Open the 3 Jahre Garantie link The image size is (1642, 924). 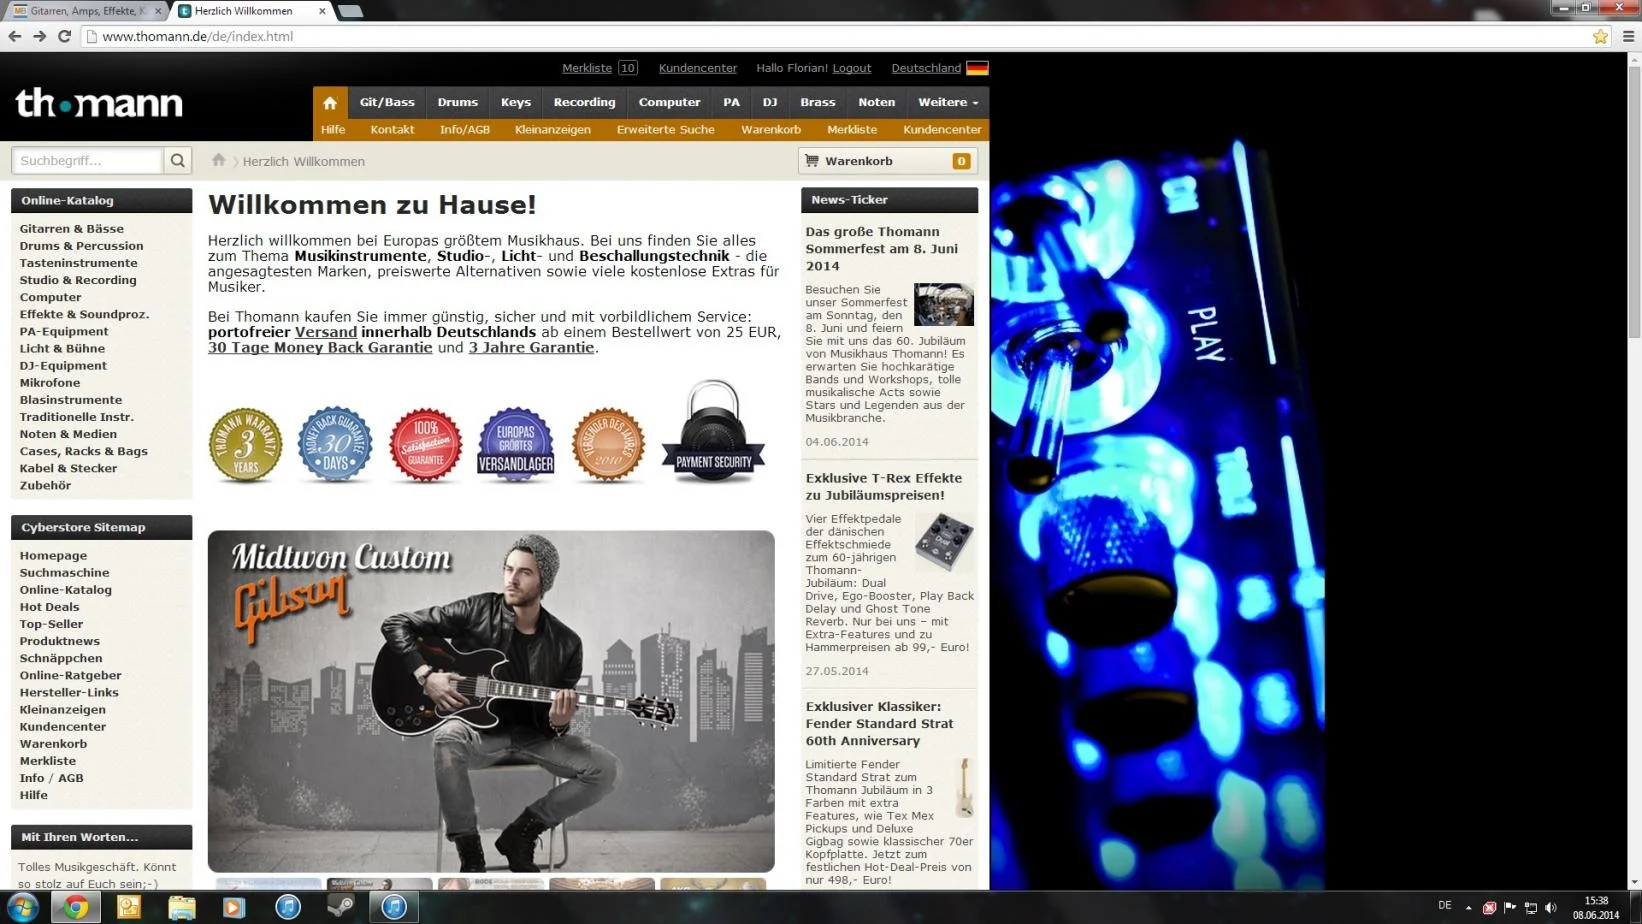(531, 347)
